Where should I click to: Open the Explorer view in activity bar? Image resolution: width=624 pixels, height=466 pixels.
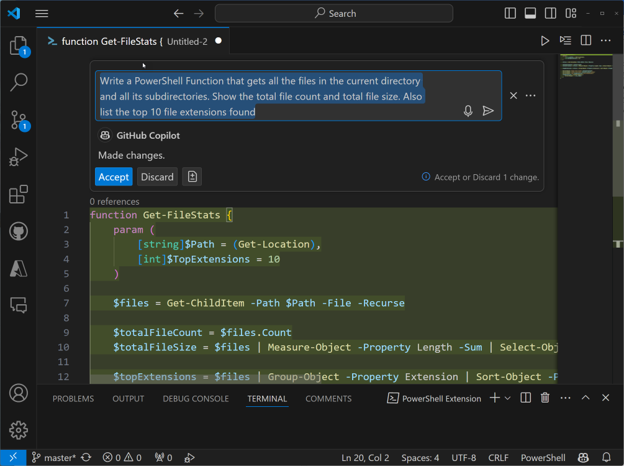pos(18,45)
